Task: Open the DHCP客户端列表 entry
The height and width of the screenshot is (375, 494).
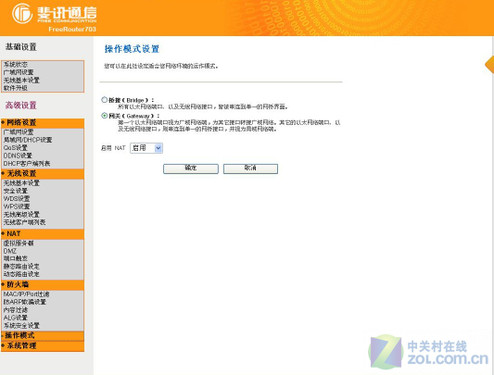Action: click(27, 164)
